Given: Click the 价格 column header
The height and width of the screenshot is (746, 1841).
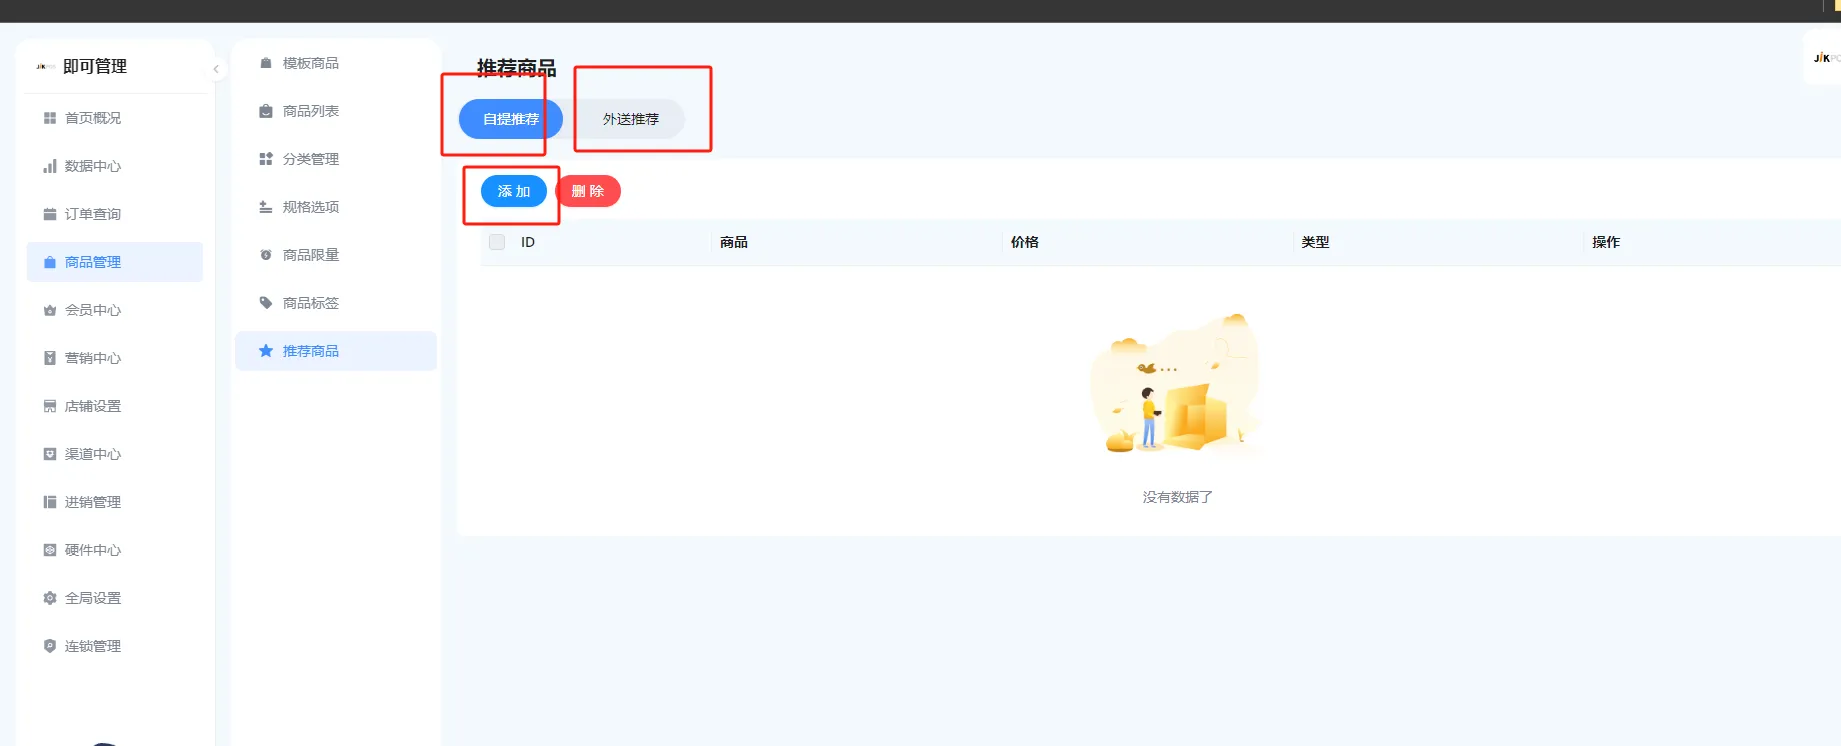Looking at the screenshot, I should click(1025, 242).
